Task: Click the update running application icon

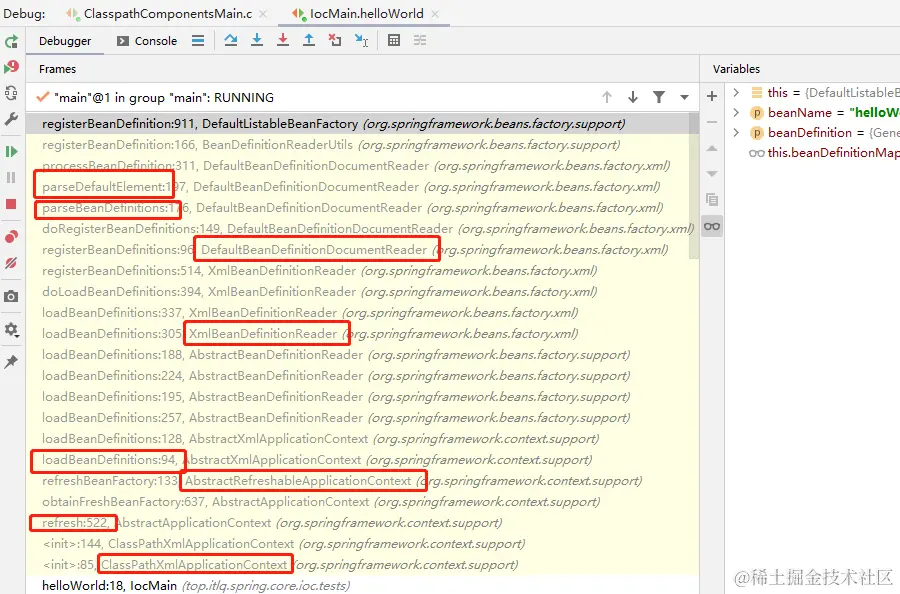Action: tap(11, 93)
